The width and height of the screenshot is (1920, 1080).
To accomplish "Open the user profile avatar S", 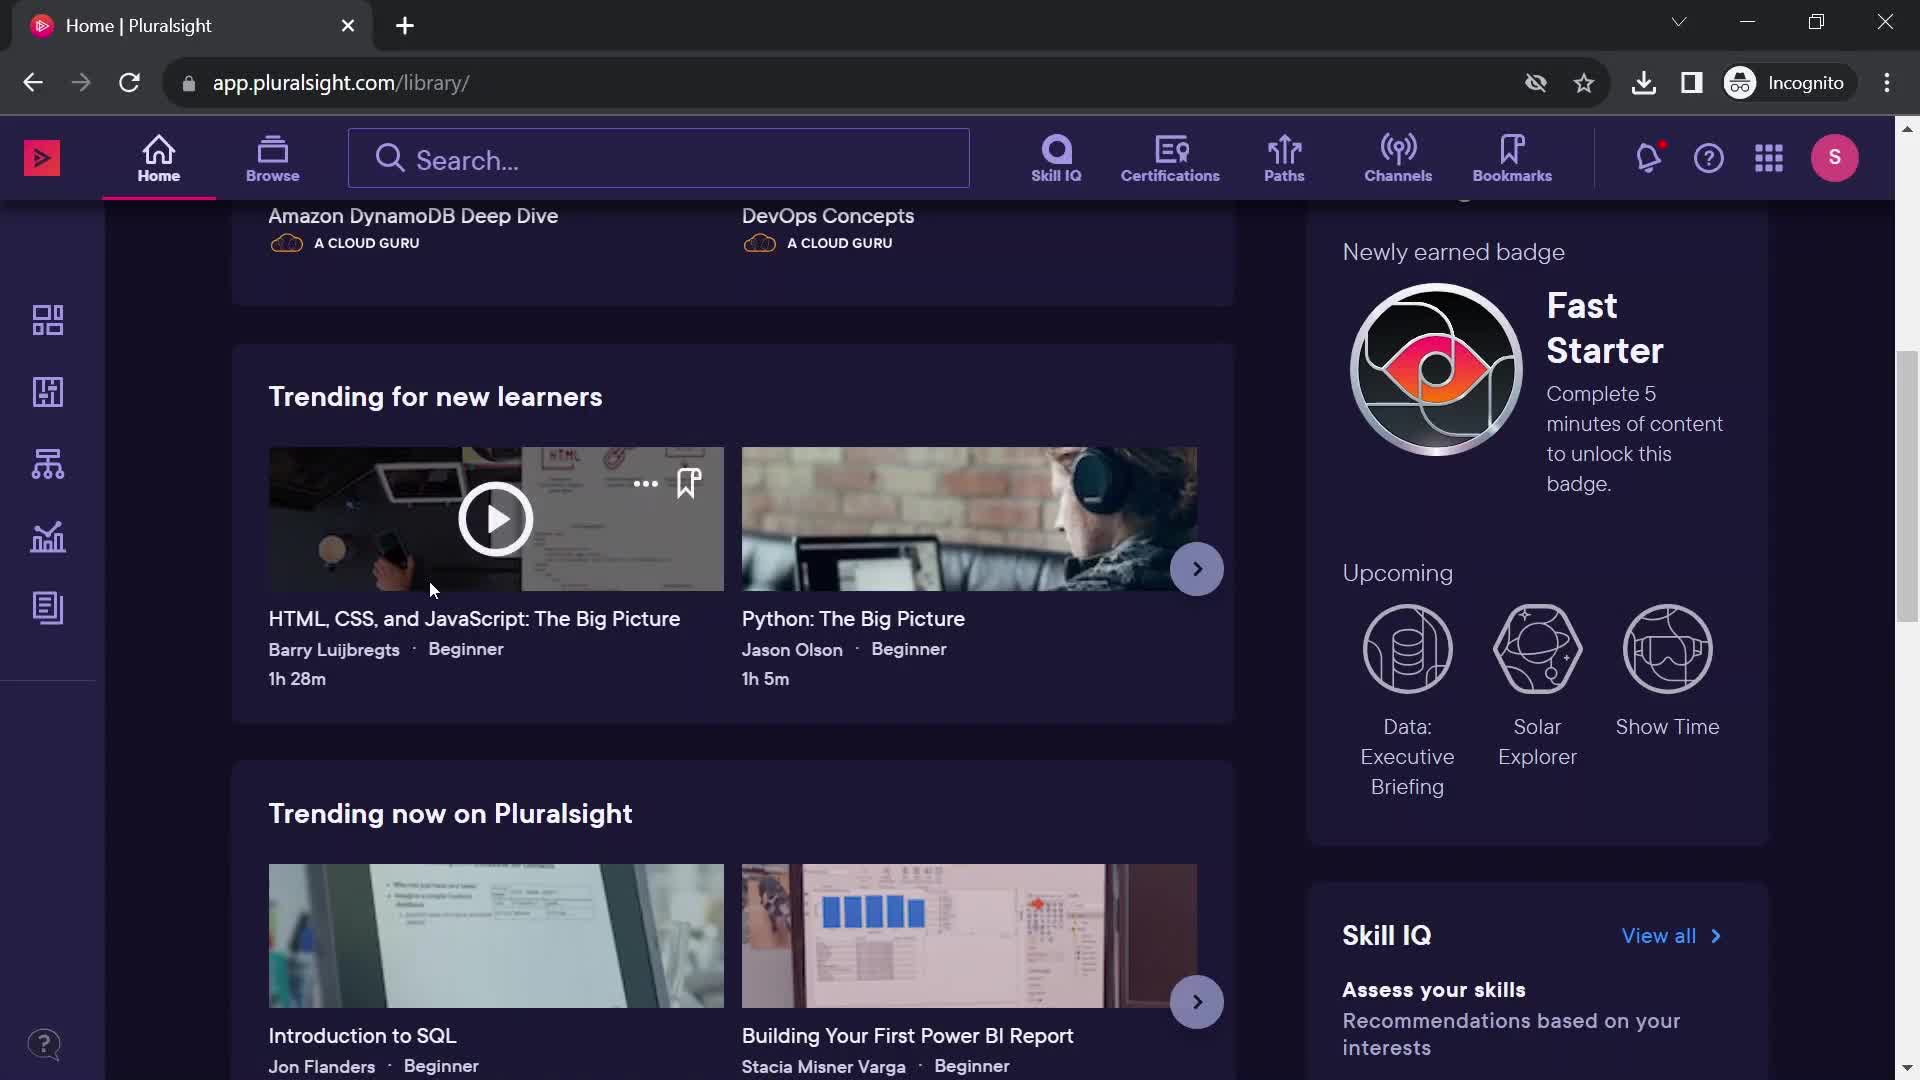I will click(x=1834, y=158).
